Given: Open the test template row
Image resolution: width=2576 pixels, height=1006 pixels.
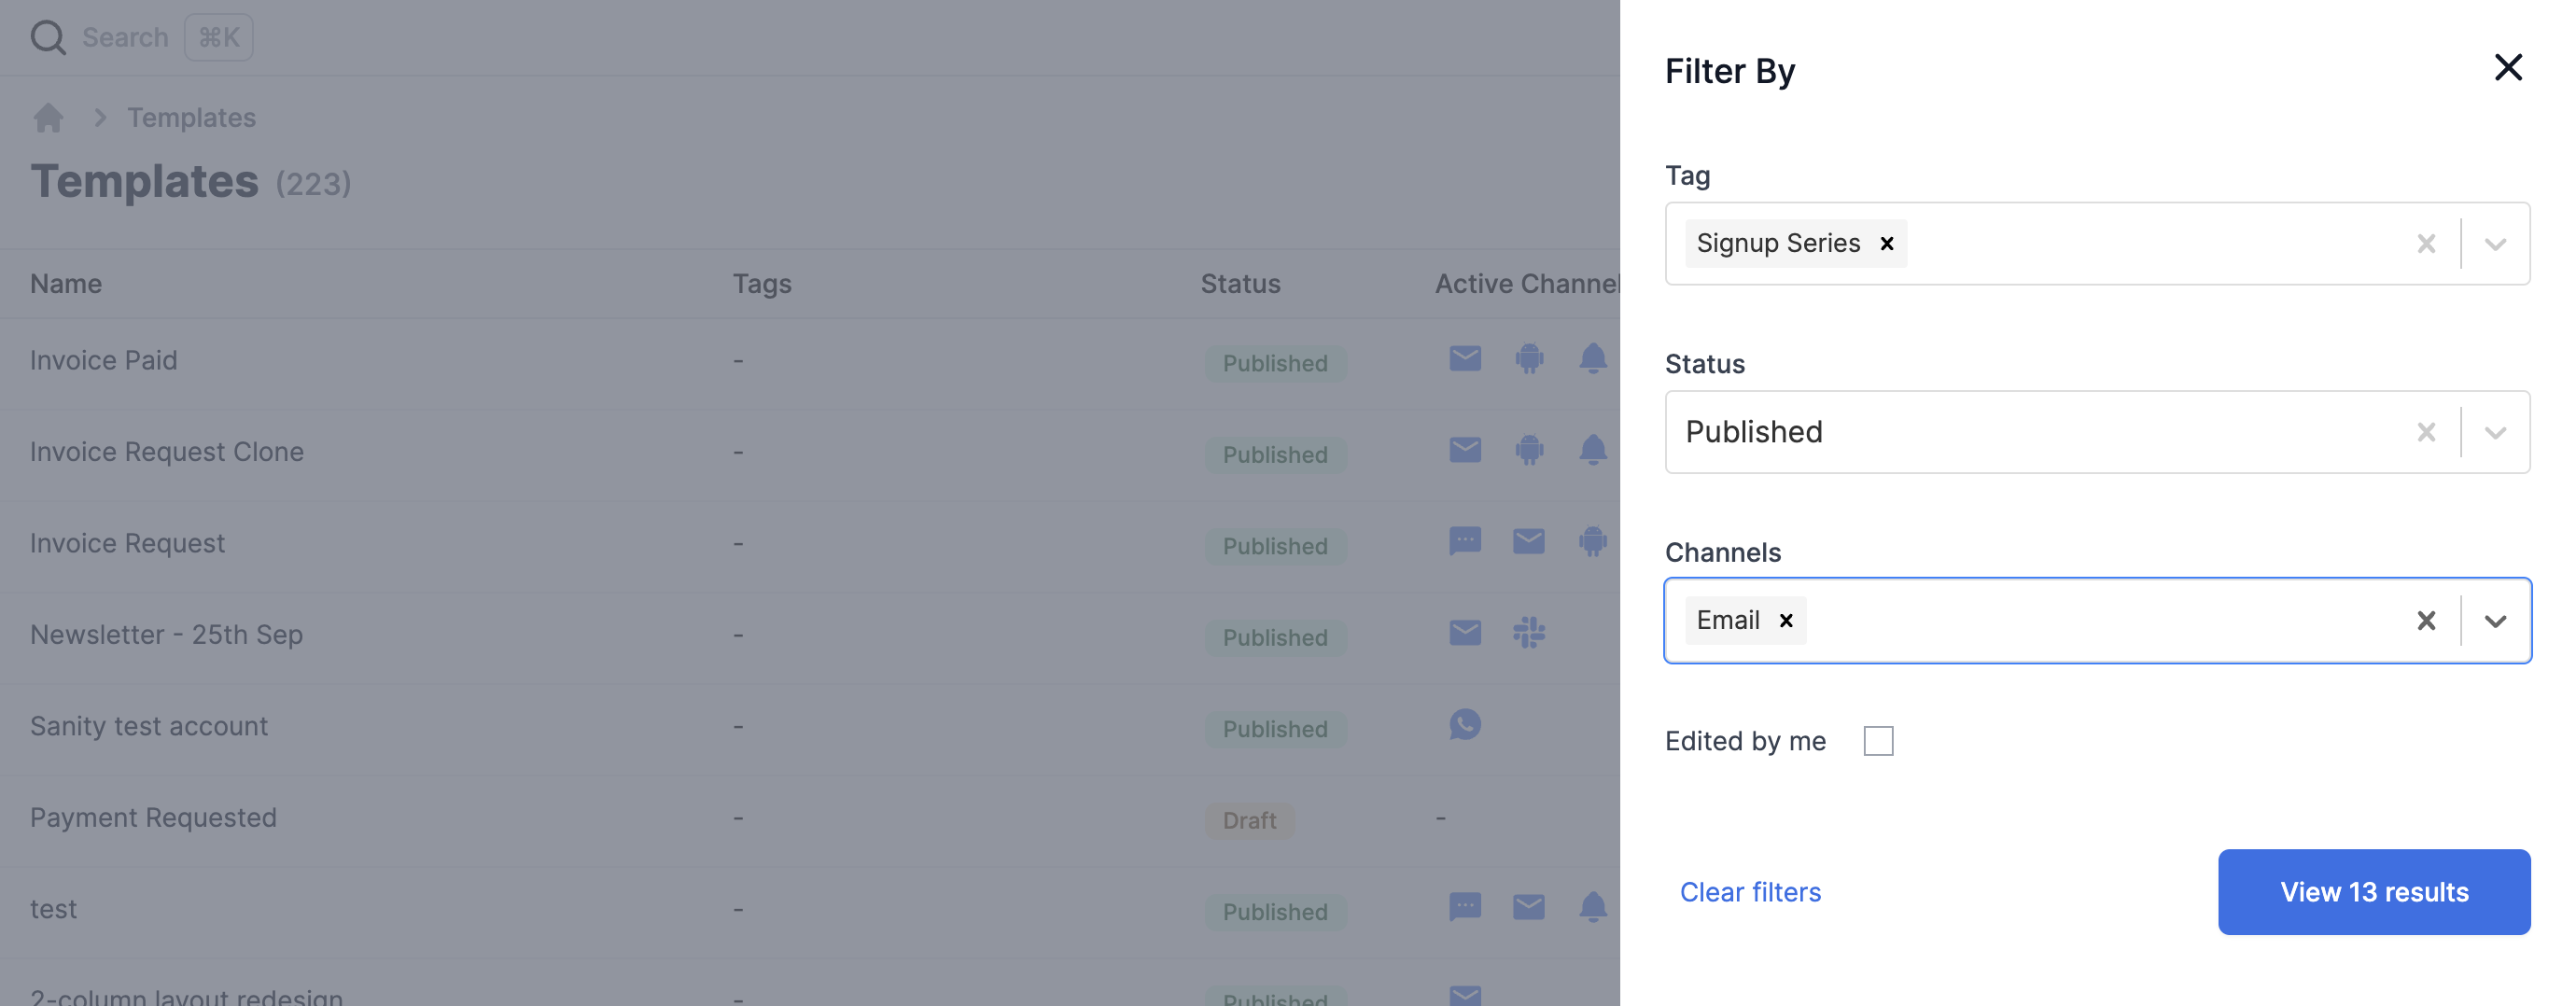Looking at the screenshot, I should [x=53, y=909].
